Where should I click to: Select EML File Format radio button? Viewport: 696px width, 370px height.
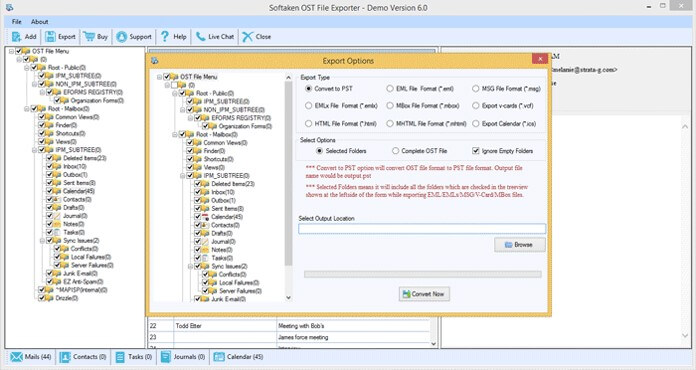(x=390, y=89)
